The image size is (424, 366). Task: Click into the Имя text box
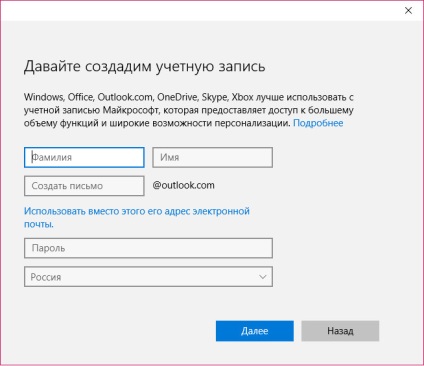pyautogui.click(x=213, y=157)
